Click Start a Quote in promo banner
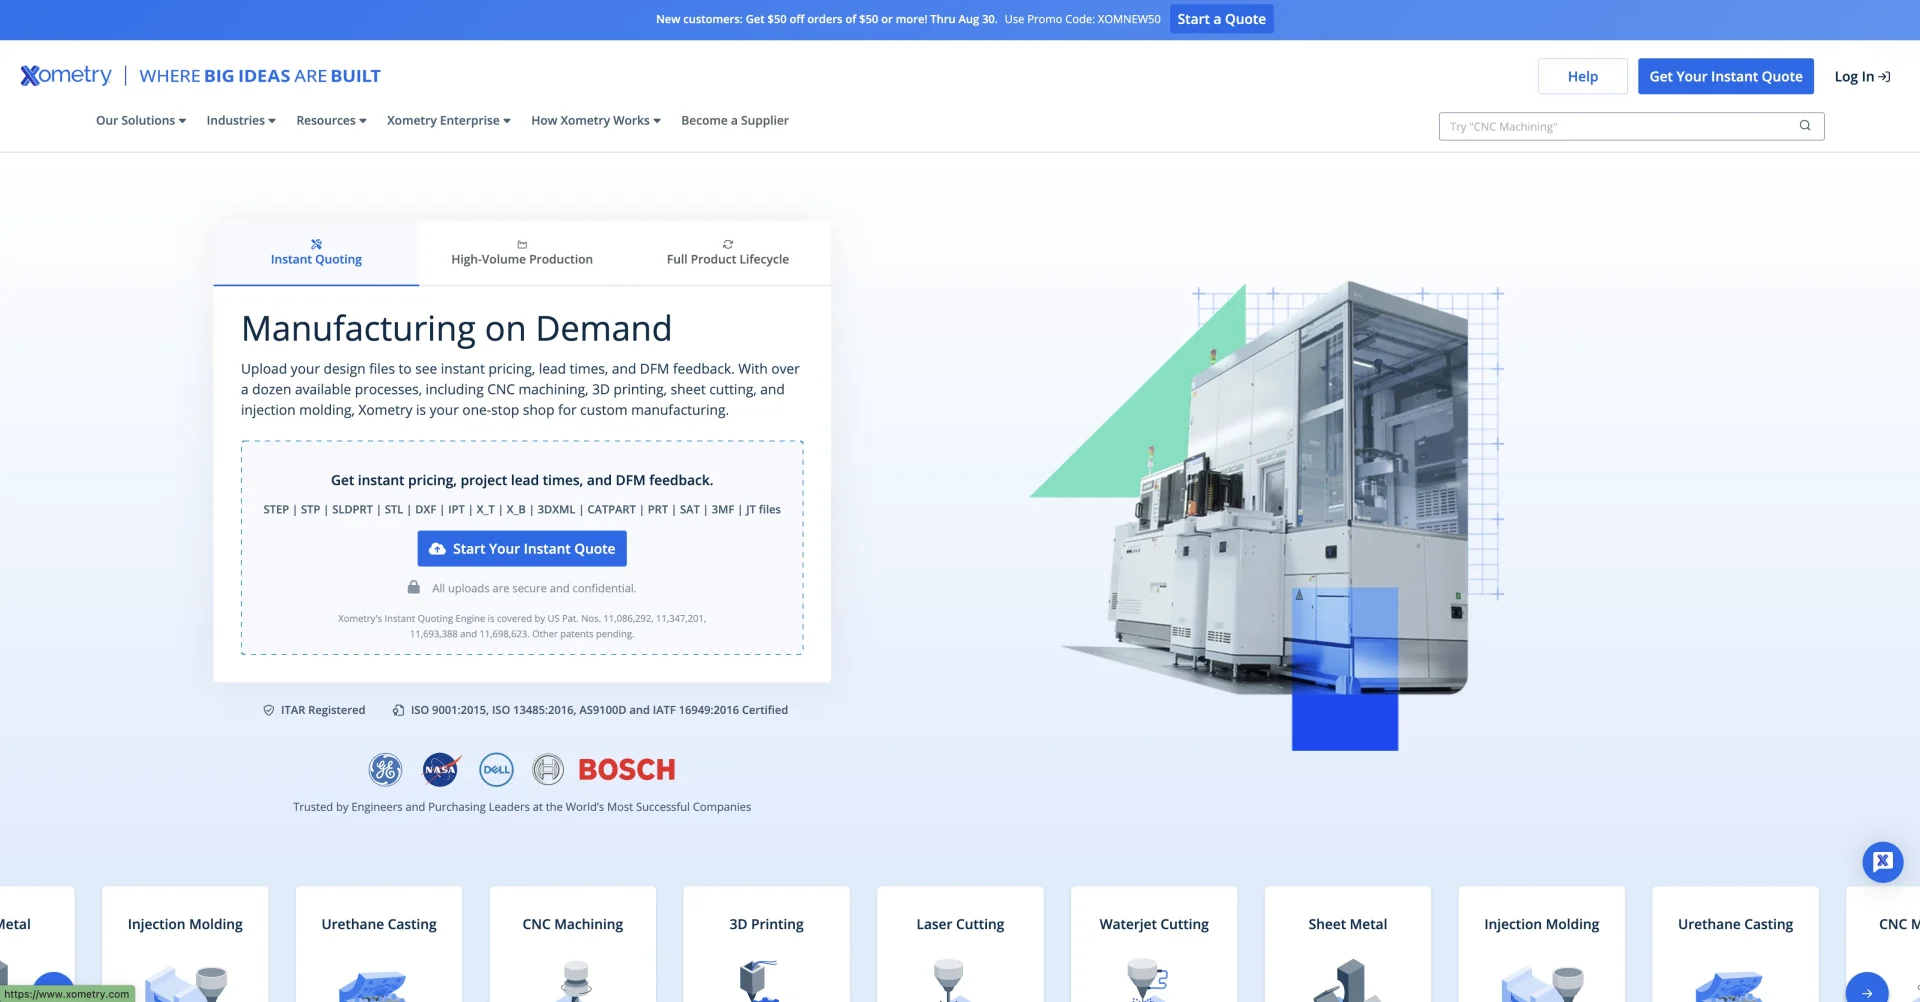1920x1002 pixels. pos(1221,19)
